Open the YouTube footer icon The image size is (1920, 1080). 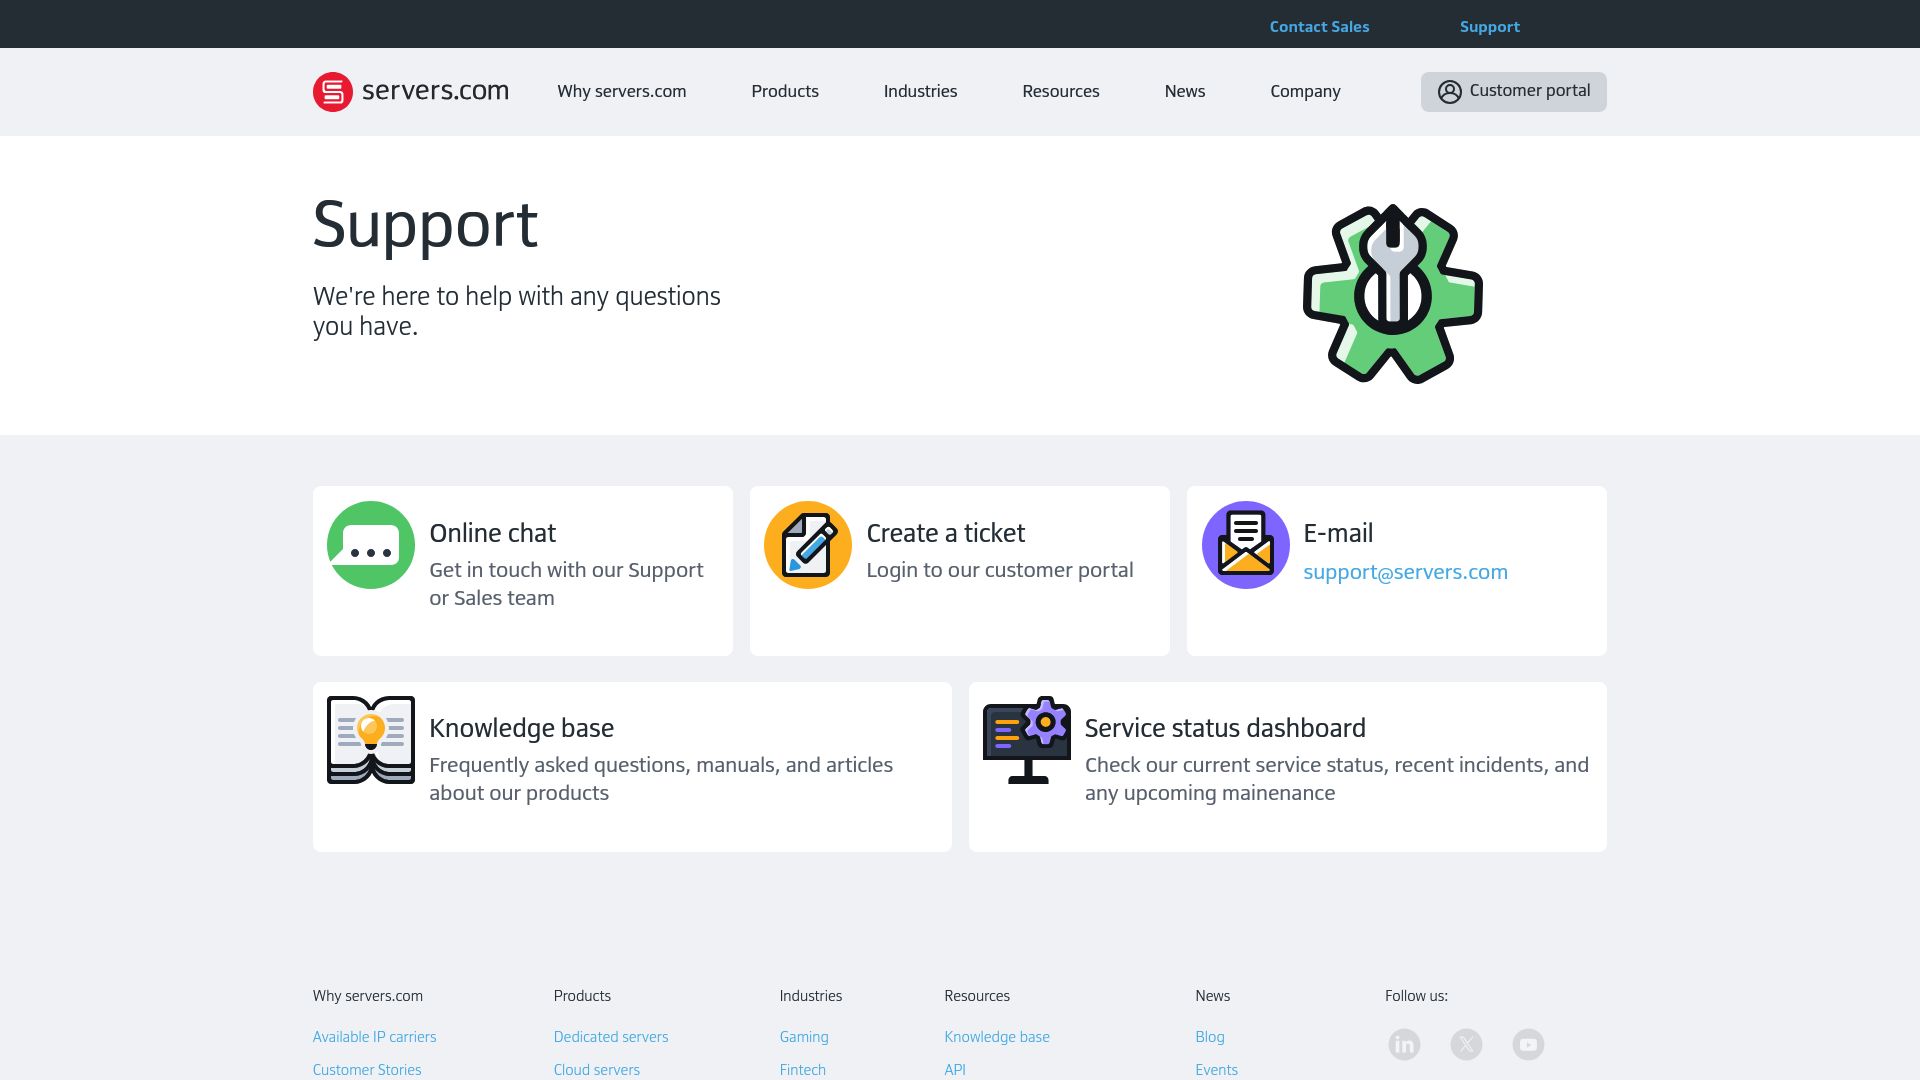point(1528,1045)
